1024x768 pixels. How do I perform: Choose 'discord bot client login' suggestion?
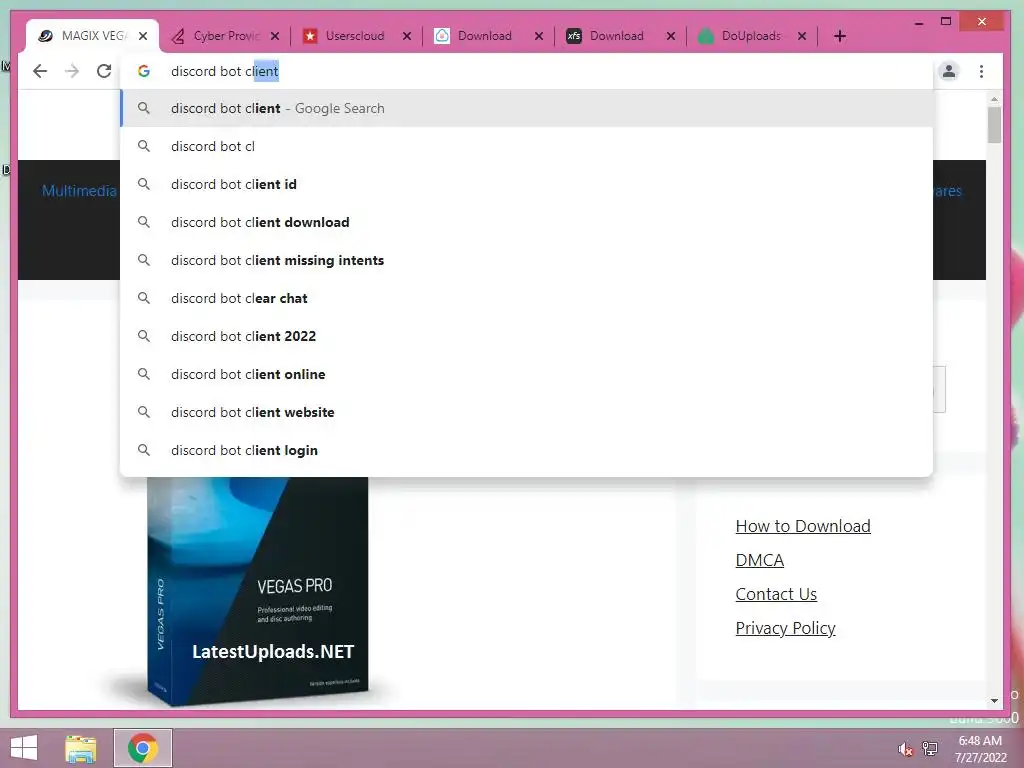click(526, 450)
